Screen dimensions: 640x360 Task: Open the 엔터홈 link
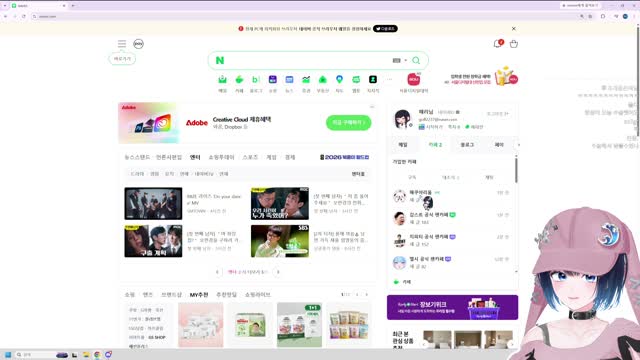click(x=358, y=174)
